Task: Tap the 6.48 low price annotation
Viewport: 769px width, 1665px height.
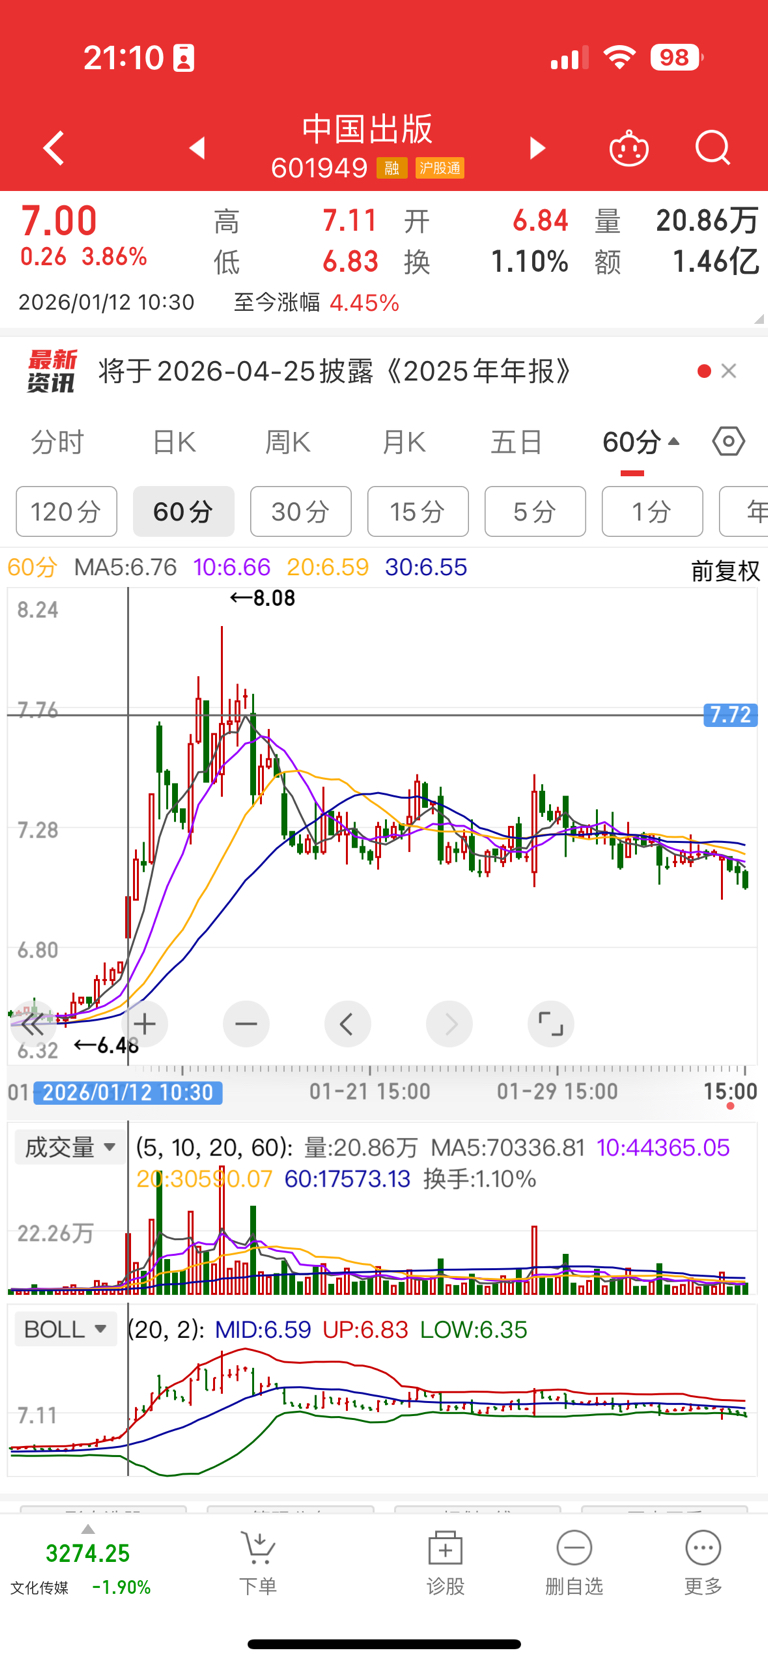Action: (106, 1046)
